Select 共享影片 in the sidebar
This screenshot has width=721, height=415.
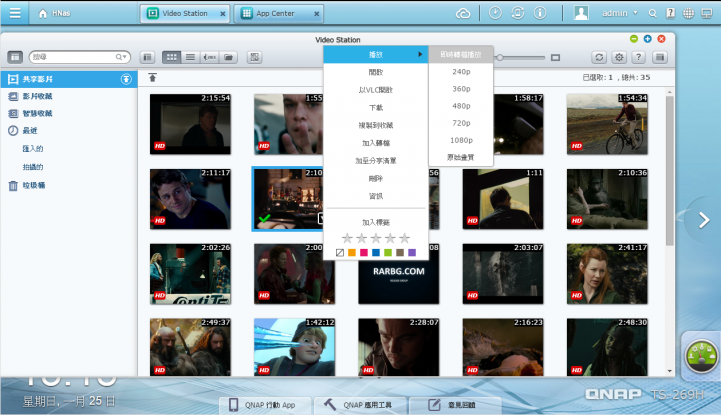(69, 79)
